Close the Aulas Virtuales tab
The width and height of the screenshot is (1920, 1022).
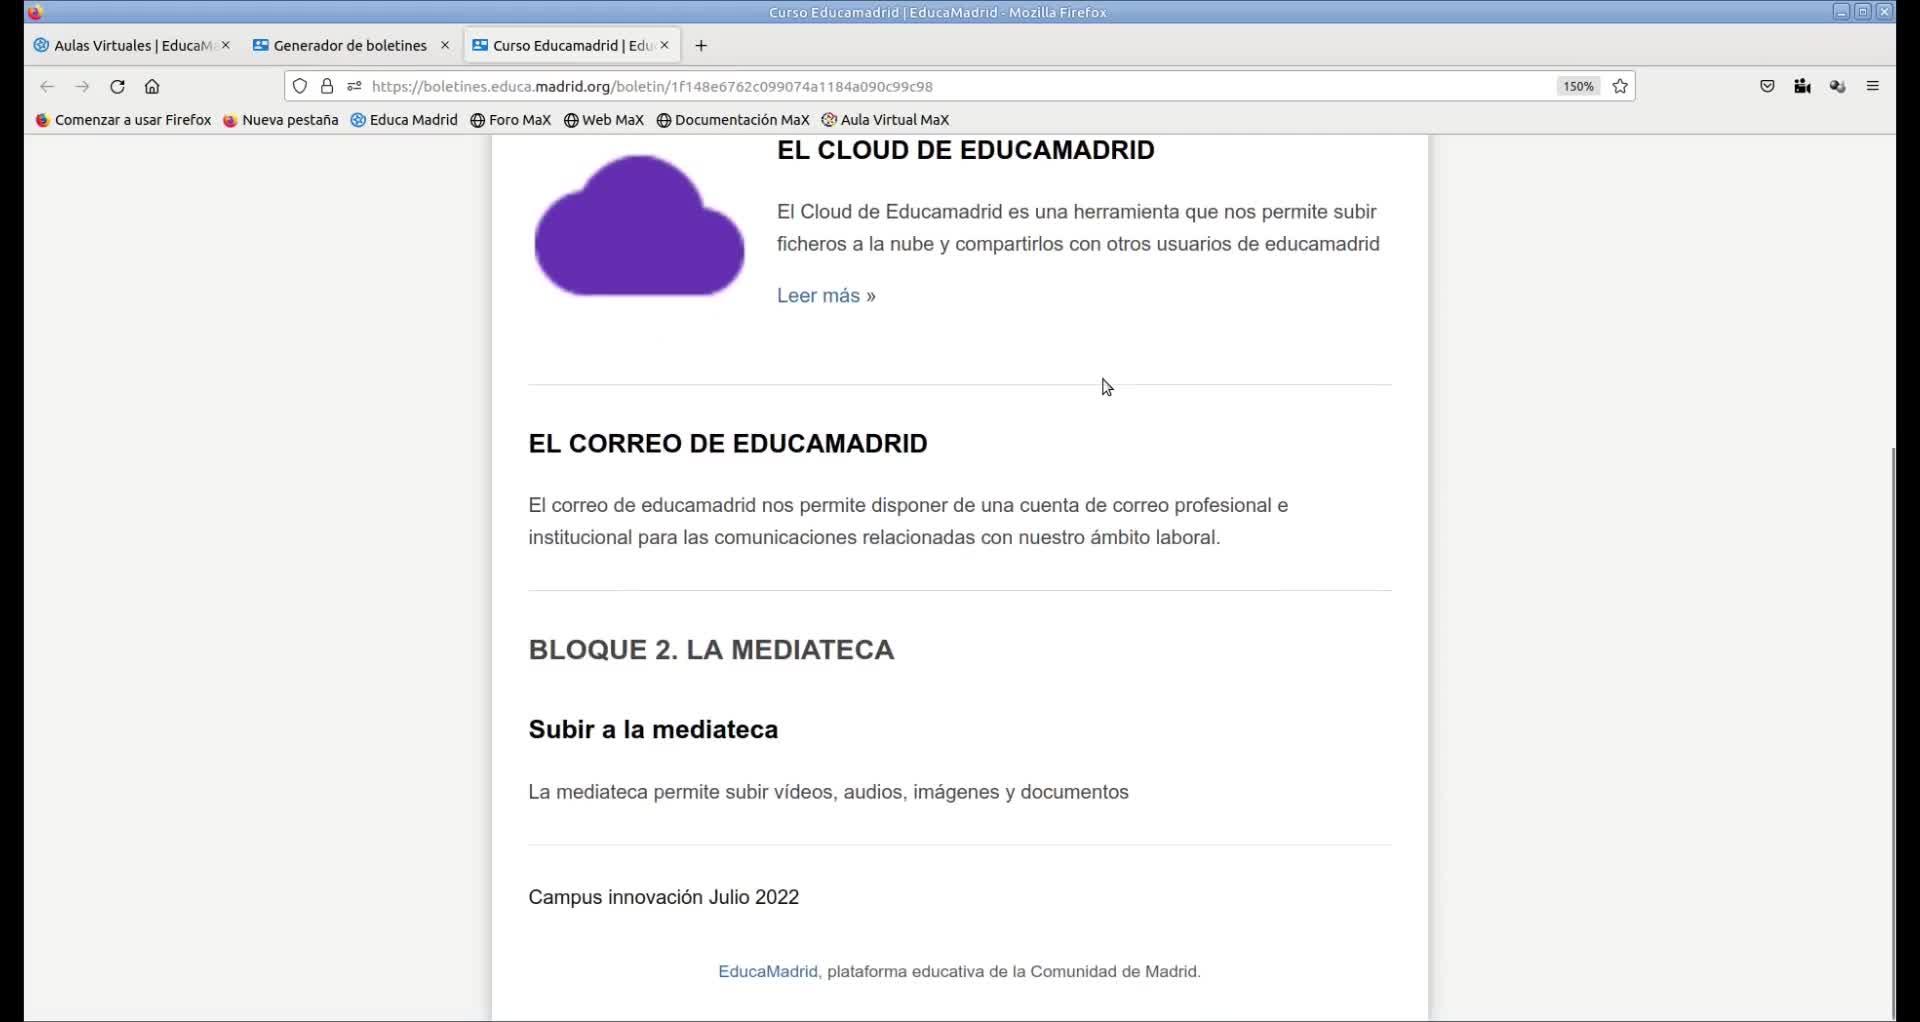tap(226, 45)
